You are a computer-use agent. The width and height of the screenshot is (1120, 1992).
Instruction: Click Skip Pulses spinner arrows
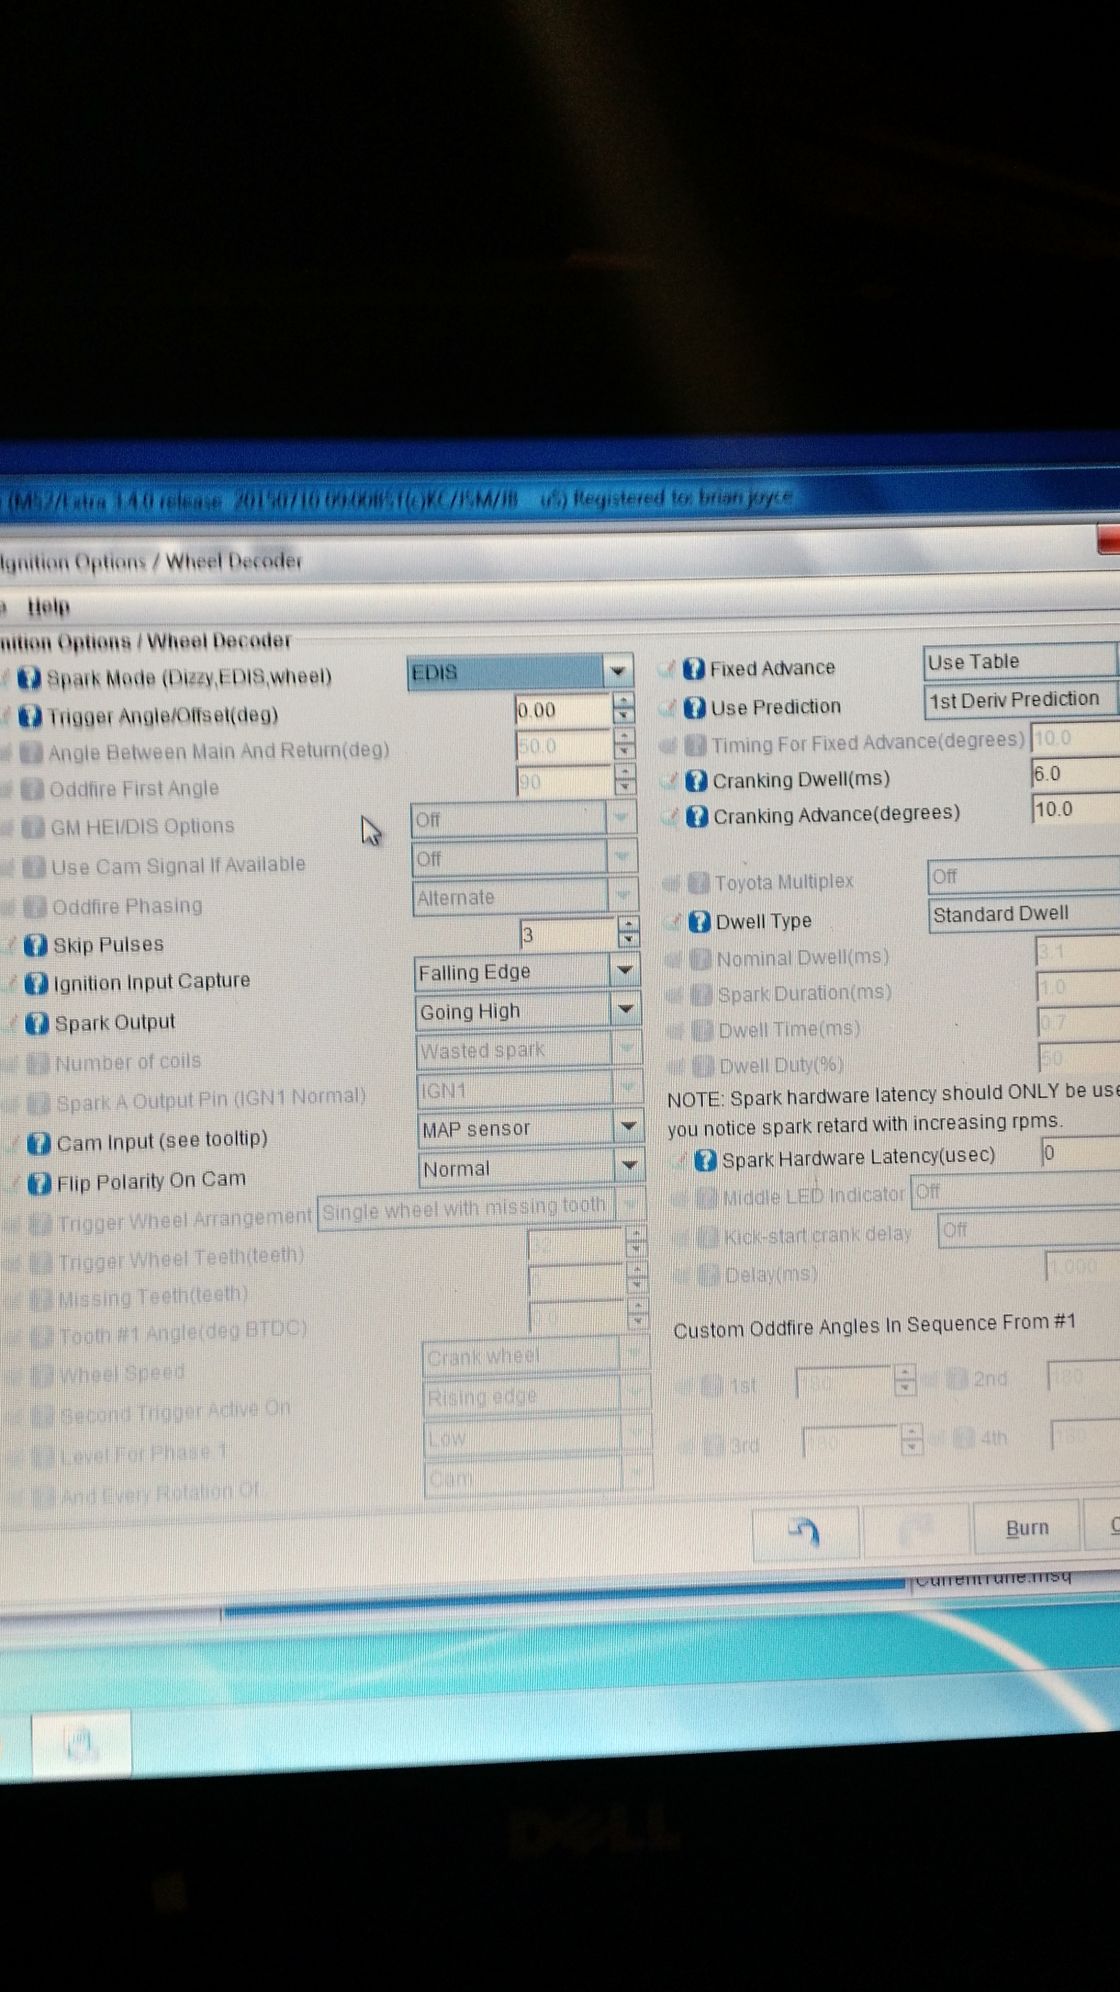click(628, 933)
